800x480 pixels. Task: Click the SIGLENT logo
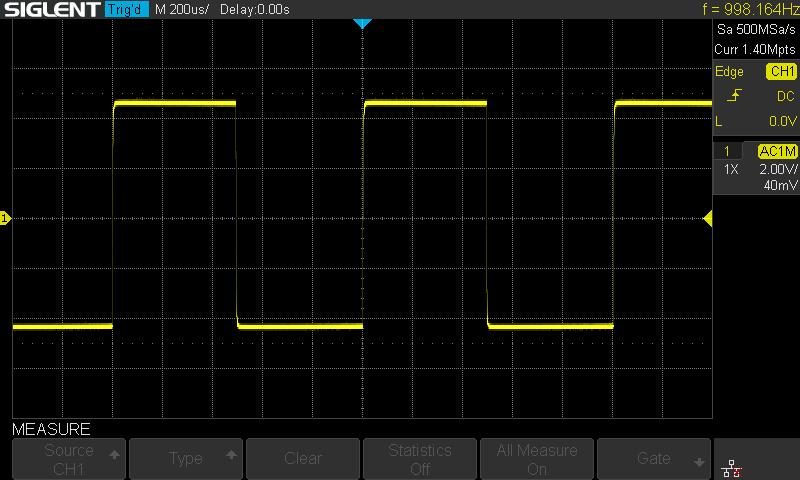point(52,9)
